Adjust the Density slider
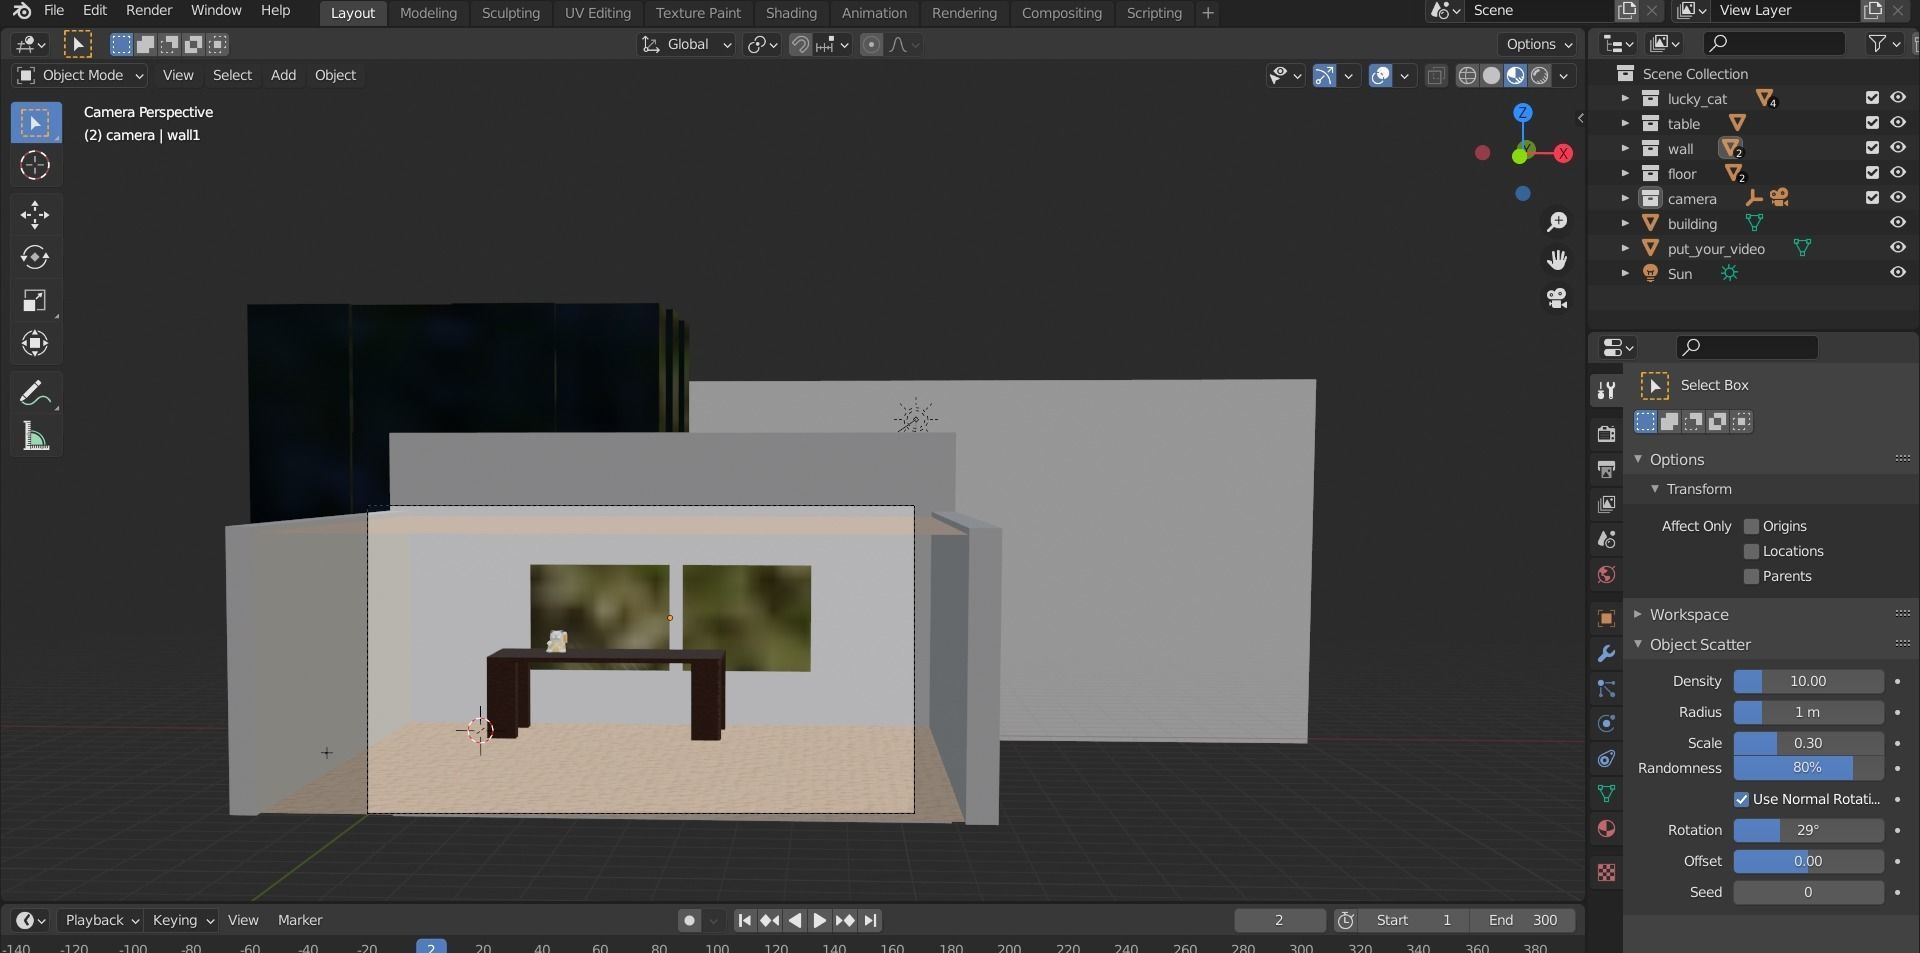This screenshot has height=953, width=1920. (x=1808, y=681)
